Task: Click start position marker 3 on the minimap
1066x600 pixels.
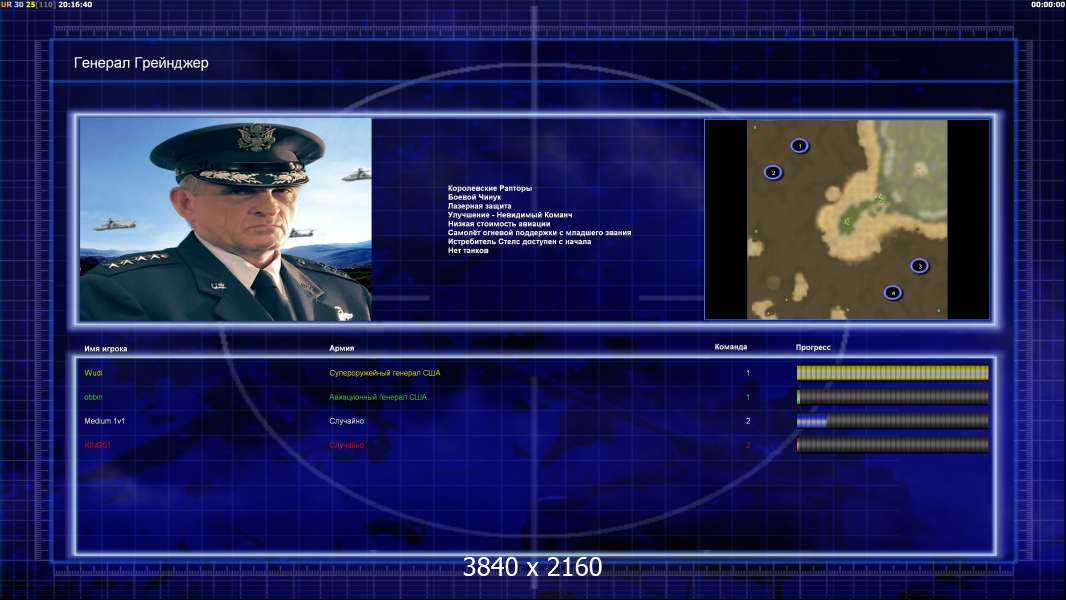Action: (919, 266)
